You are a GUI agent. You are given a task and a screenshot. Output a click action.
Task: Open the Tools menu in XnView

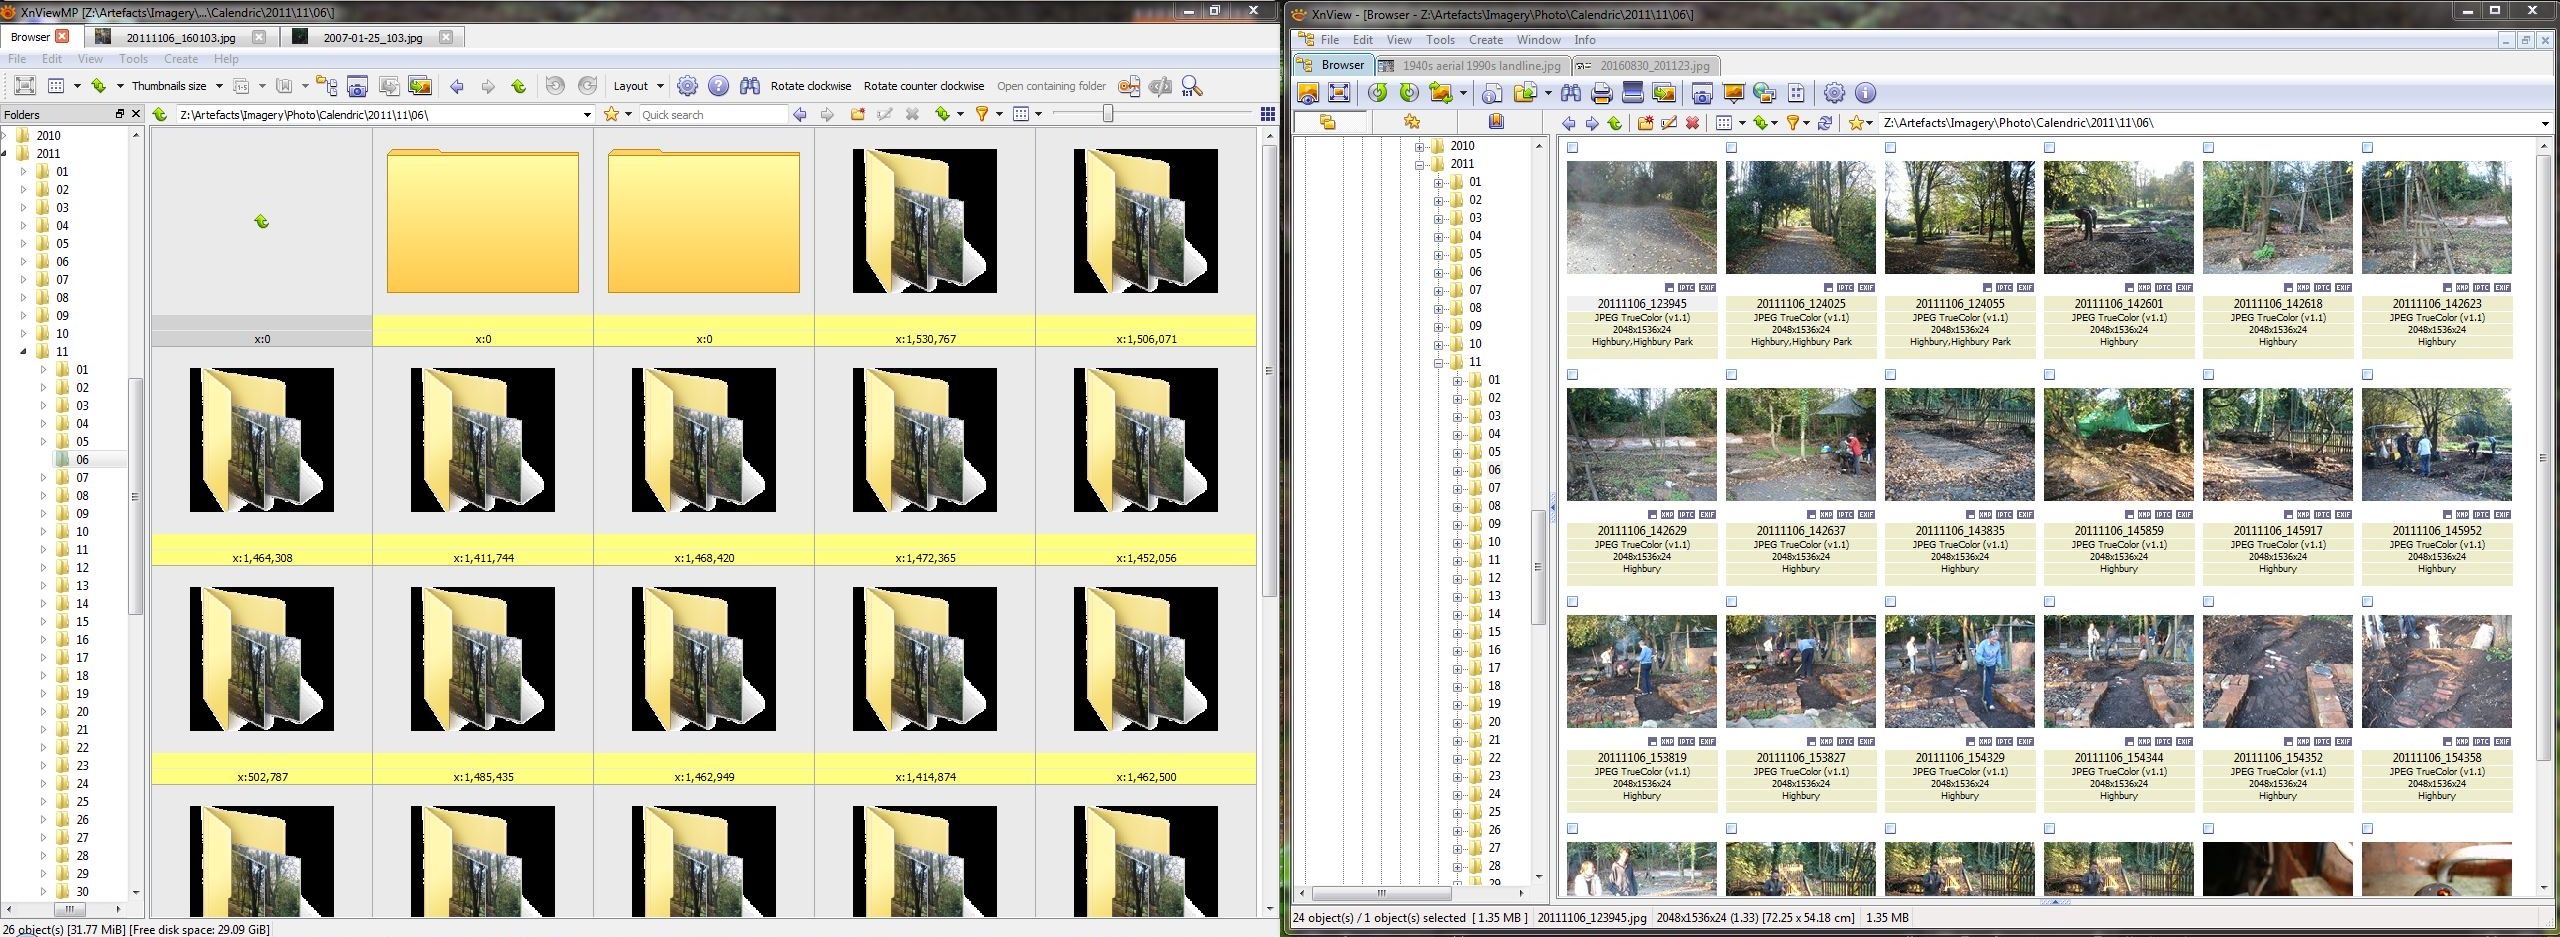(1440, 40)
